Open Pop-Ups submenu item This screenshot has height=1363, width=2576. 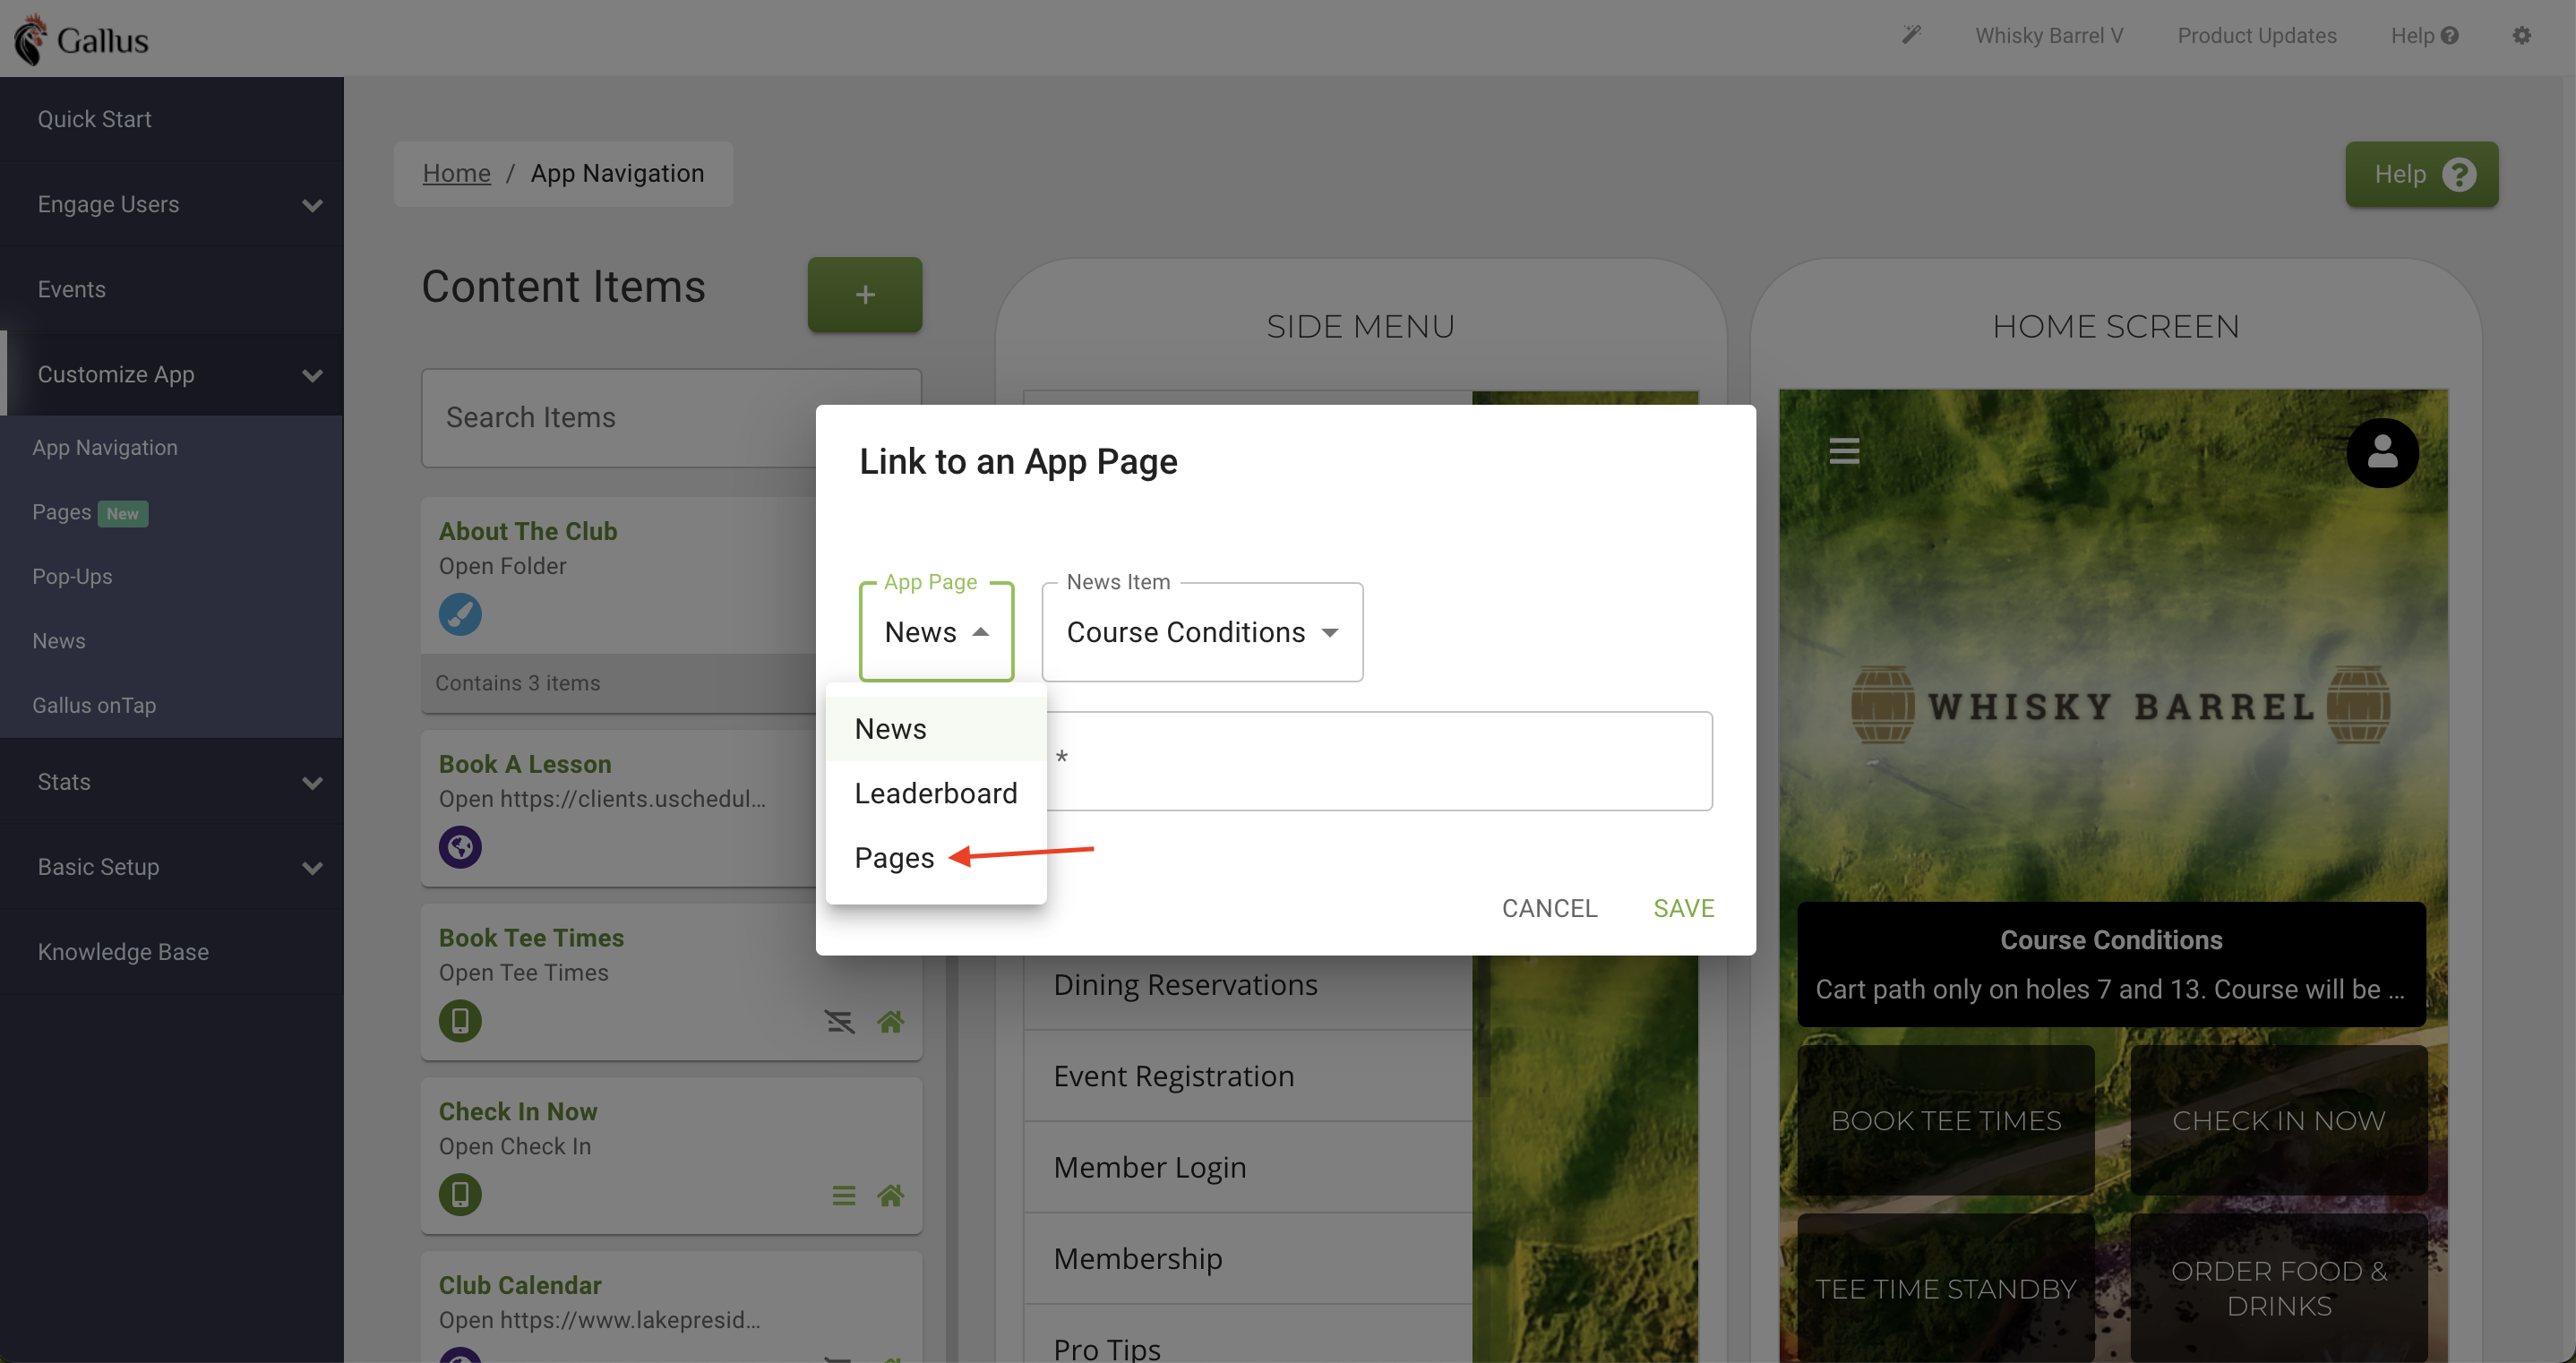click(172, 576)
